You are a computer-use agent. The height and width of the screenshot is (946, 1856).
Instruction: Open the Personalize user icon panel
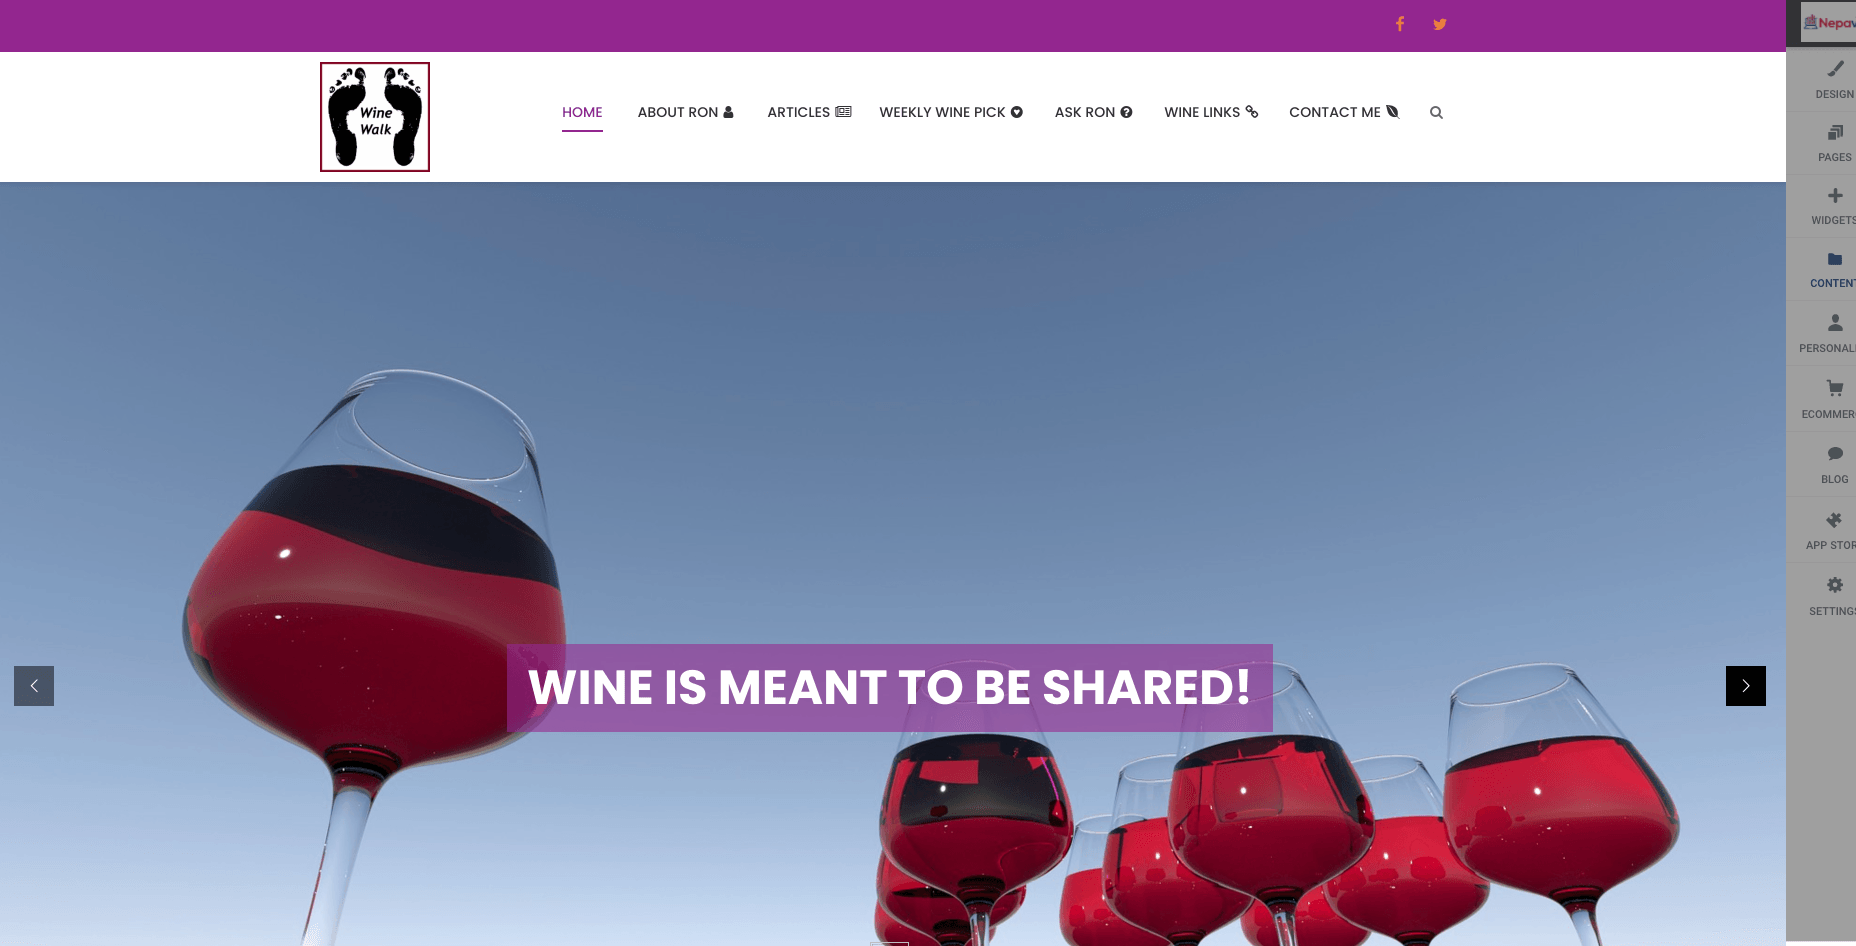pos(1834,333)
